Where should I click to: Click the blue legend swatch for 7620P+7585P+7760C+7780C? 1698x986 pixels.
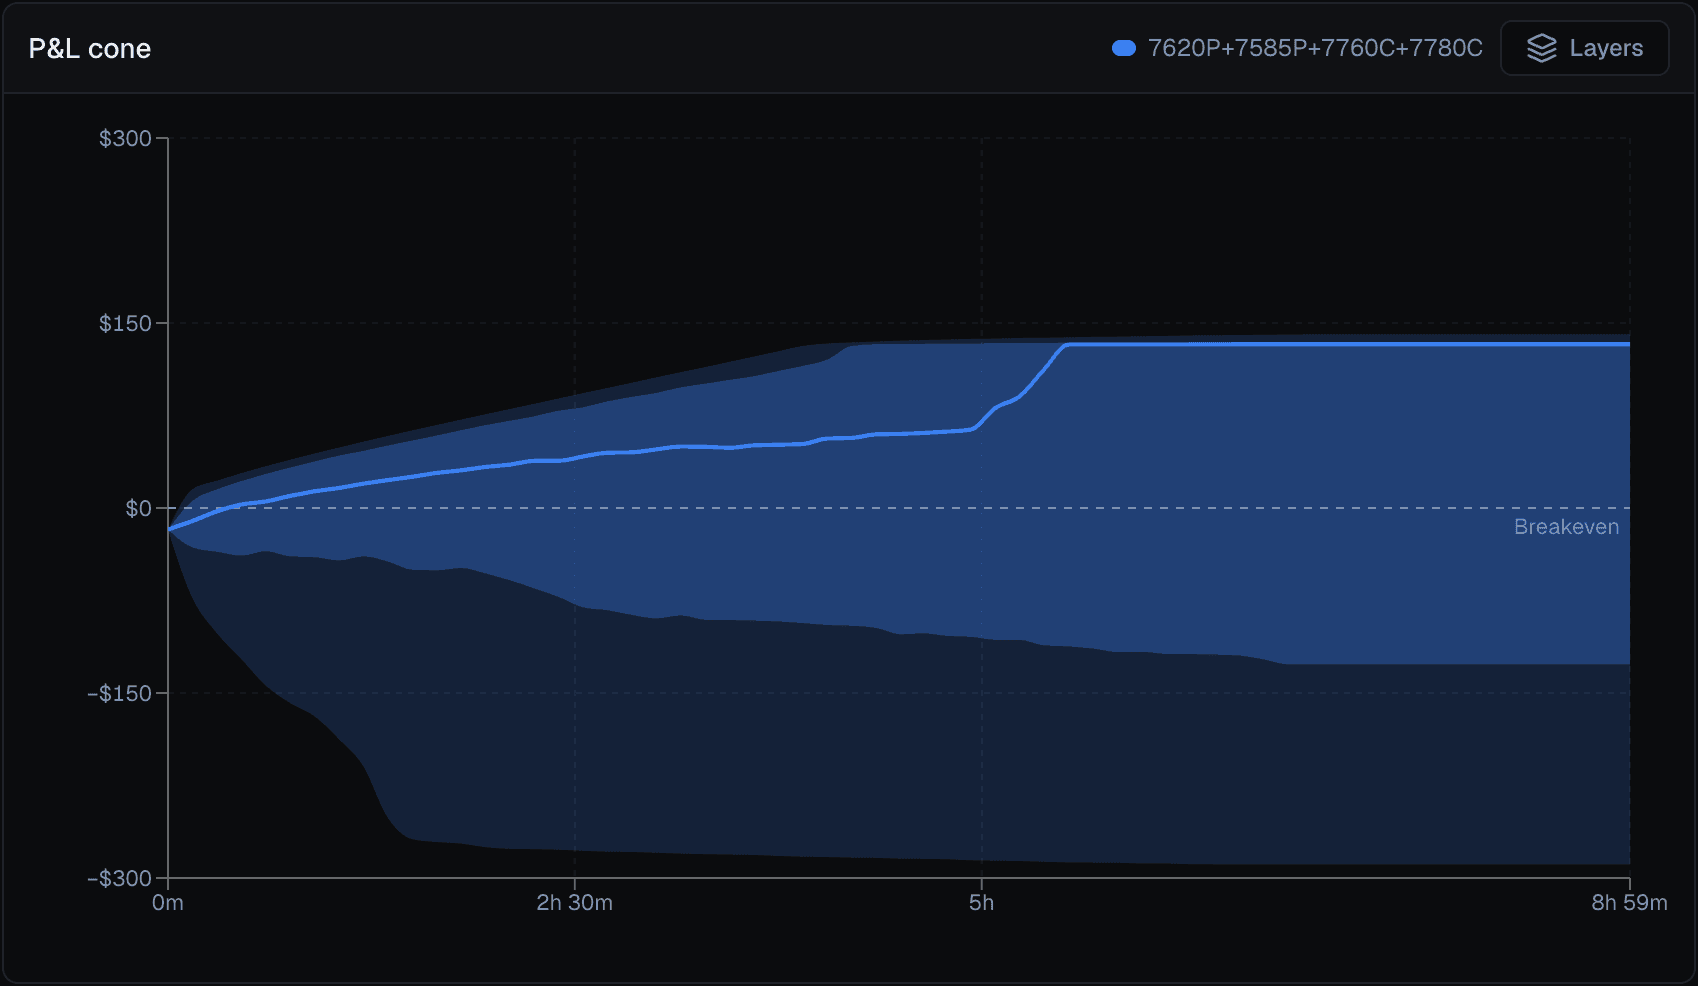(1124, 48)
